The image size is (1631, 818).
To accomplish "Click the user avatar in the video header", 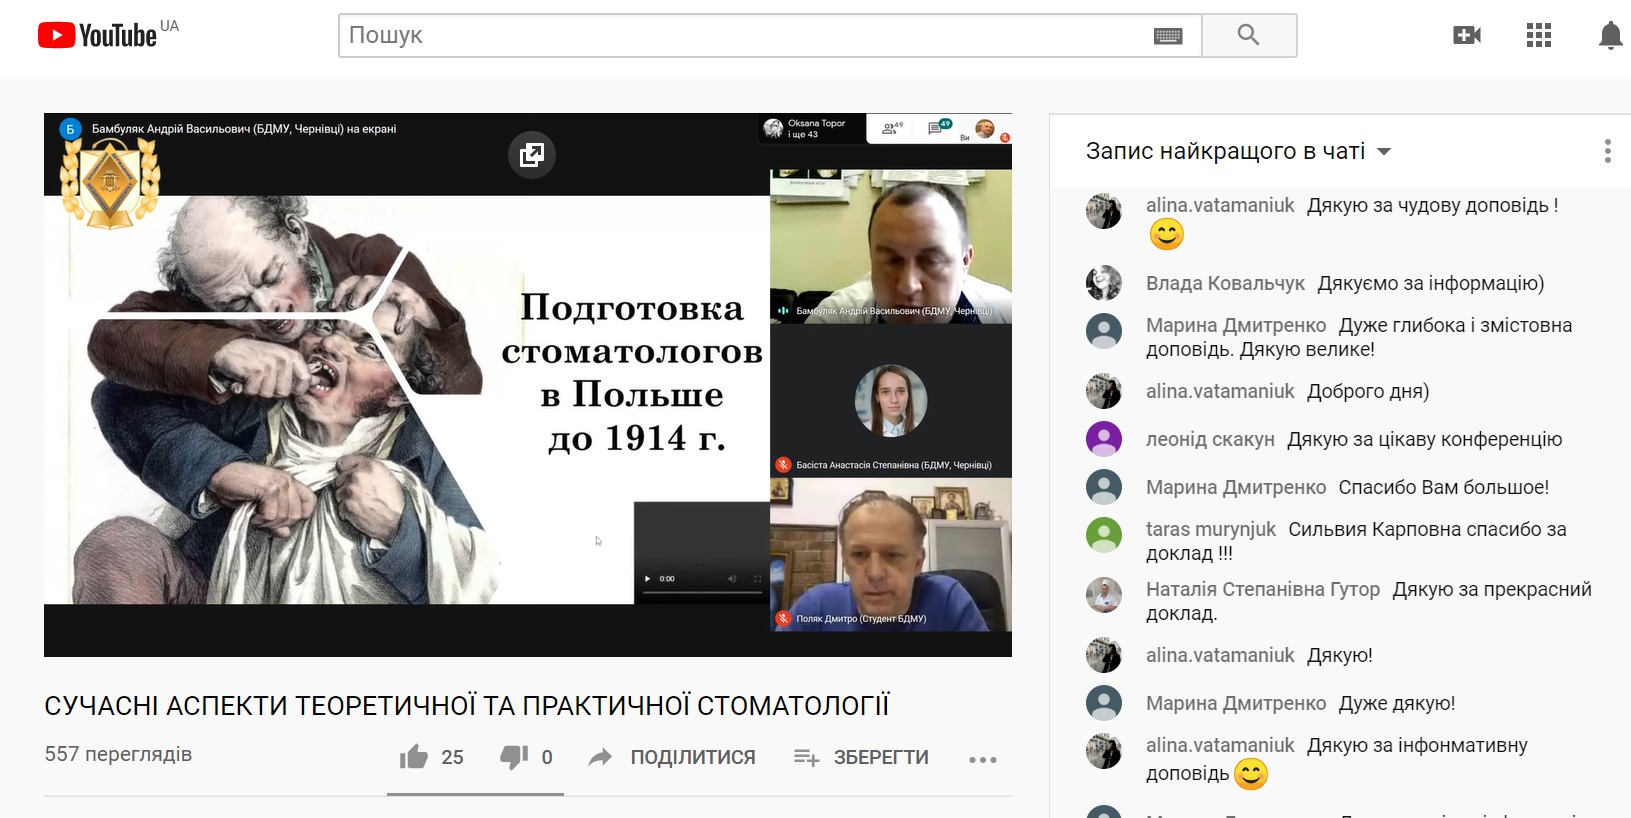I will point(985,128).
